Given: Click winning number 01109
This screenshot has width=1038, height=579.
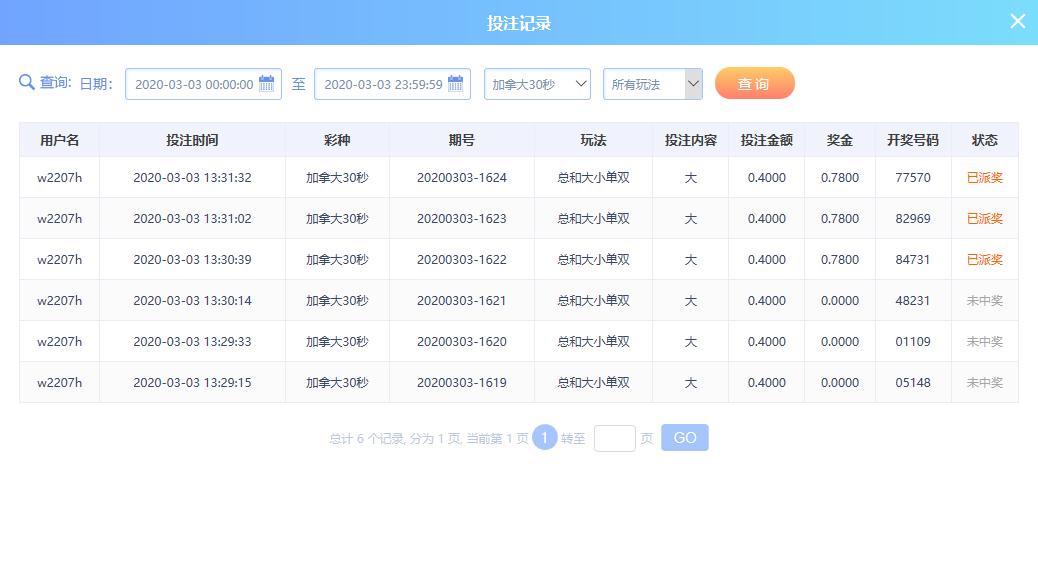Looking at the screenshot, I should pyautogui.click(x=913, y=341).
